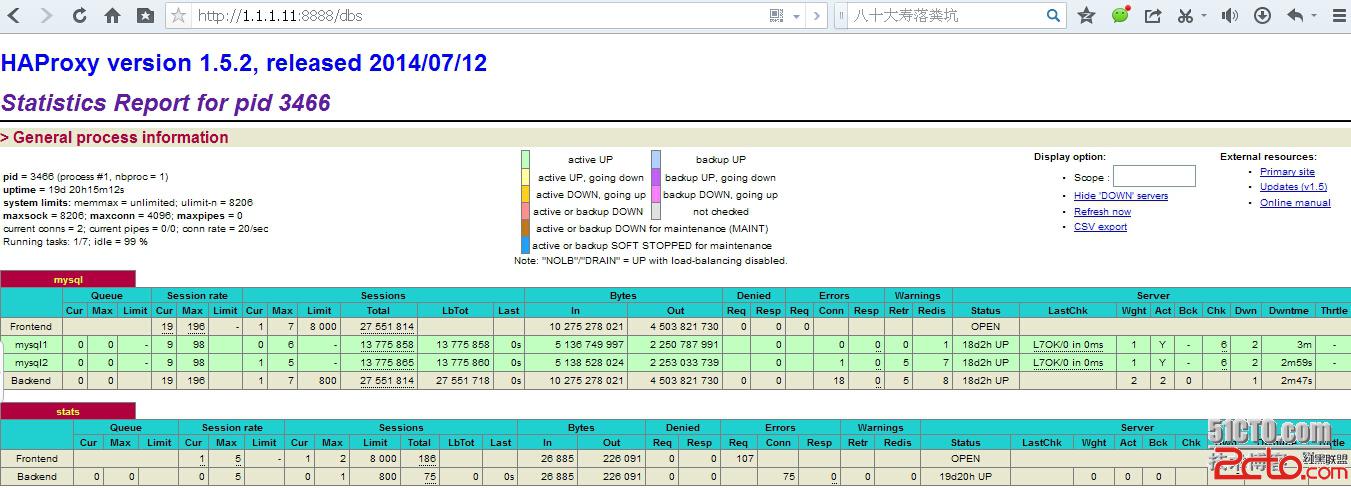Open the Online manual link

coord(1295,203)
